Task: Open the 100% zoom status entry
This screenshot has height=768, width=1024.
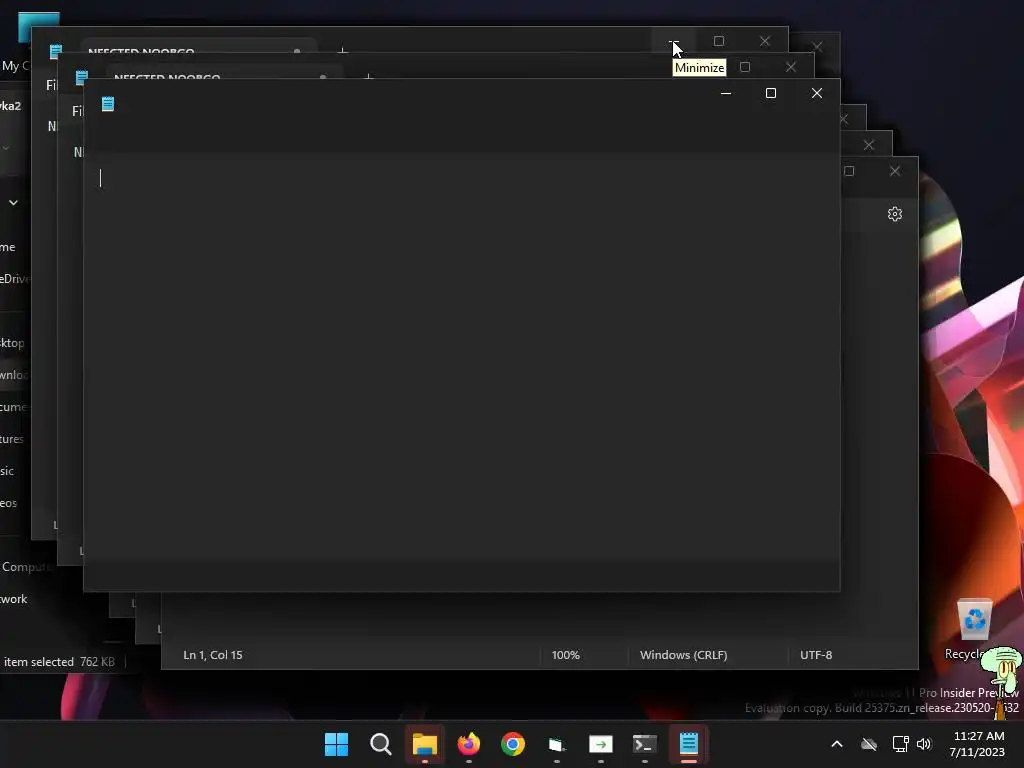Action: pos(566,655)
